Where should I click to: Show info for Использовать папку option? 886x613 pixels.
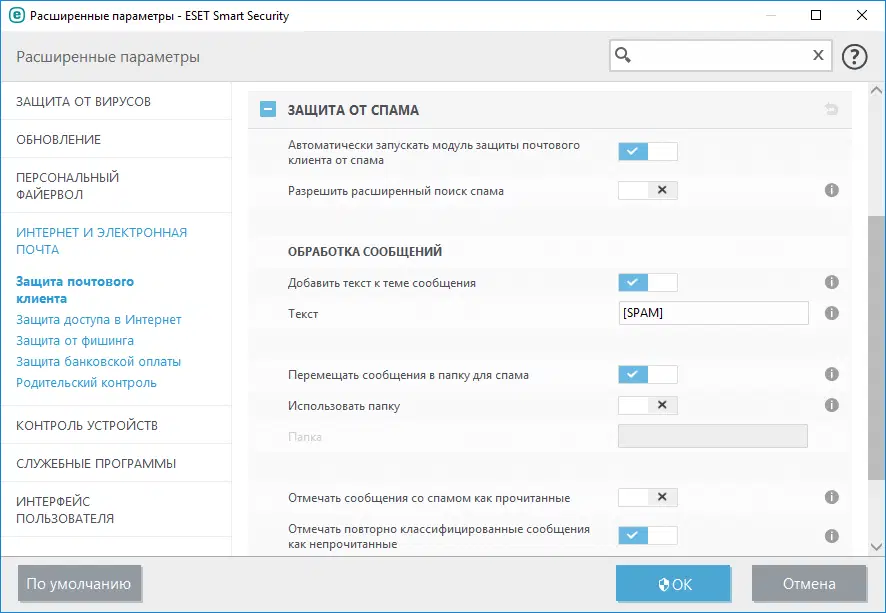(x=831, y=405)
